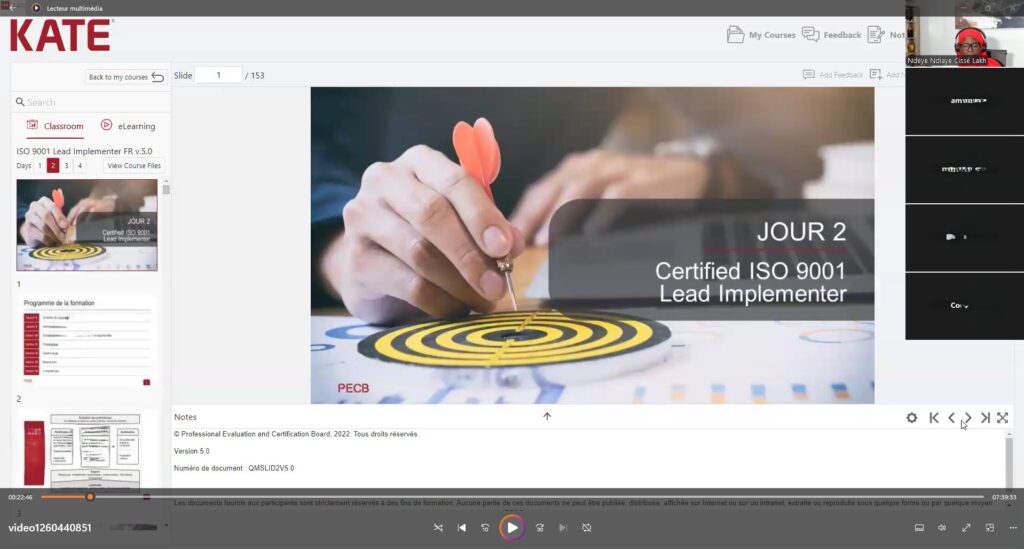Go to the previous slide
The width and height of the screenshot is (1024, 549).
(952, 418)
